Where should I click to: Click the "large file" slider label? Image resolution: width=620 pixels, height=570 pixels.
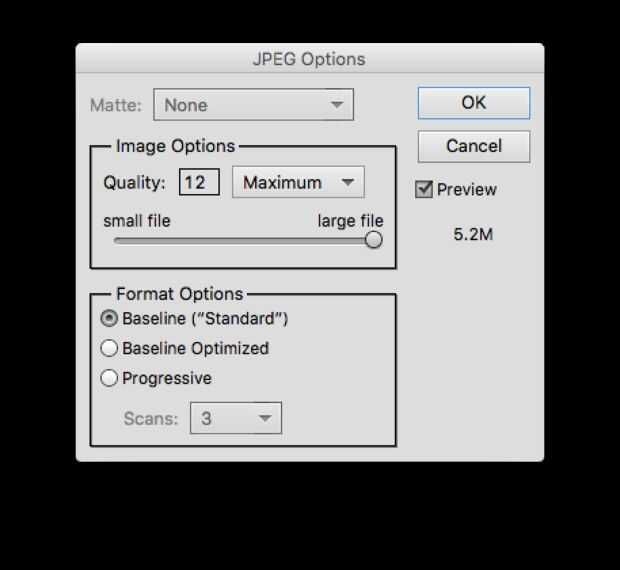[x=350, y=221]
